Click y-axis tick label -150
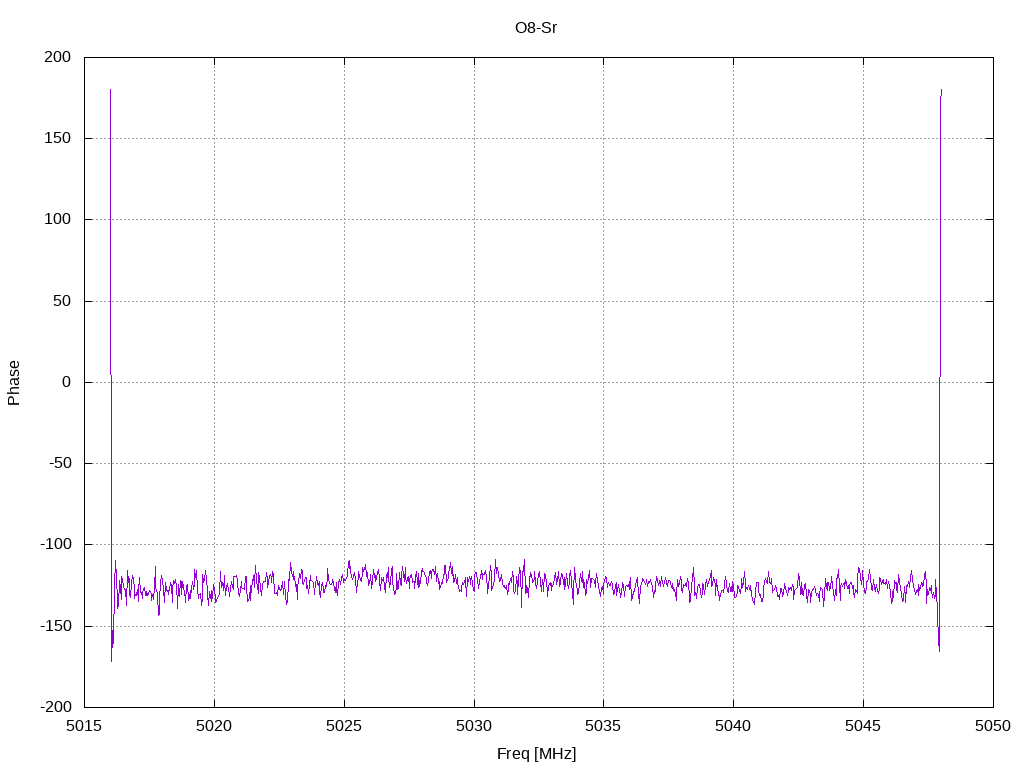The height and width of the screenshot is (768, 1024). (56, 626)
